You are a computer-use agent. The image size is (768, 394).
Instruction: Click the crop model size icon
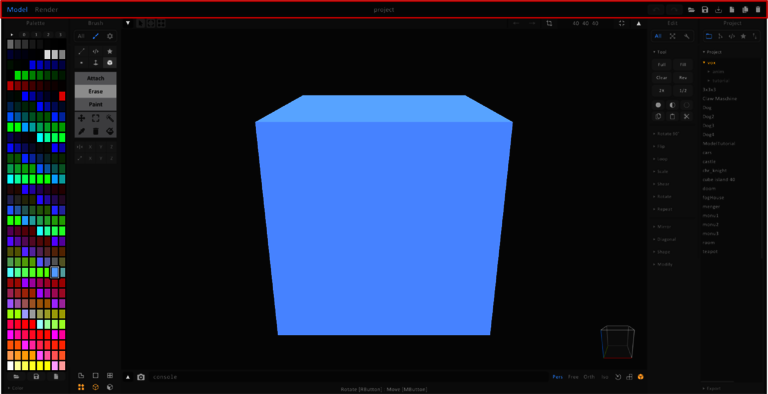[x=549, y=23]
